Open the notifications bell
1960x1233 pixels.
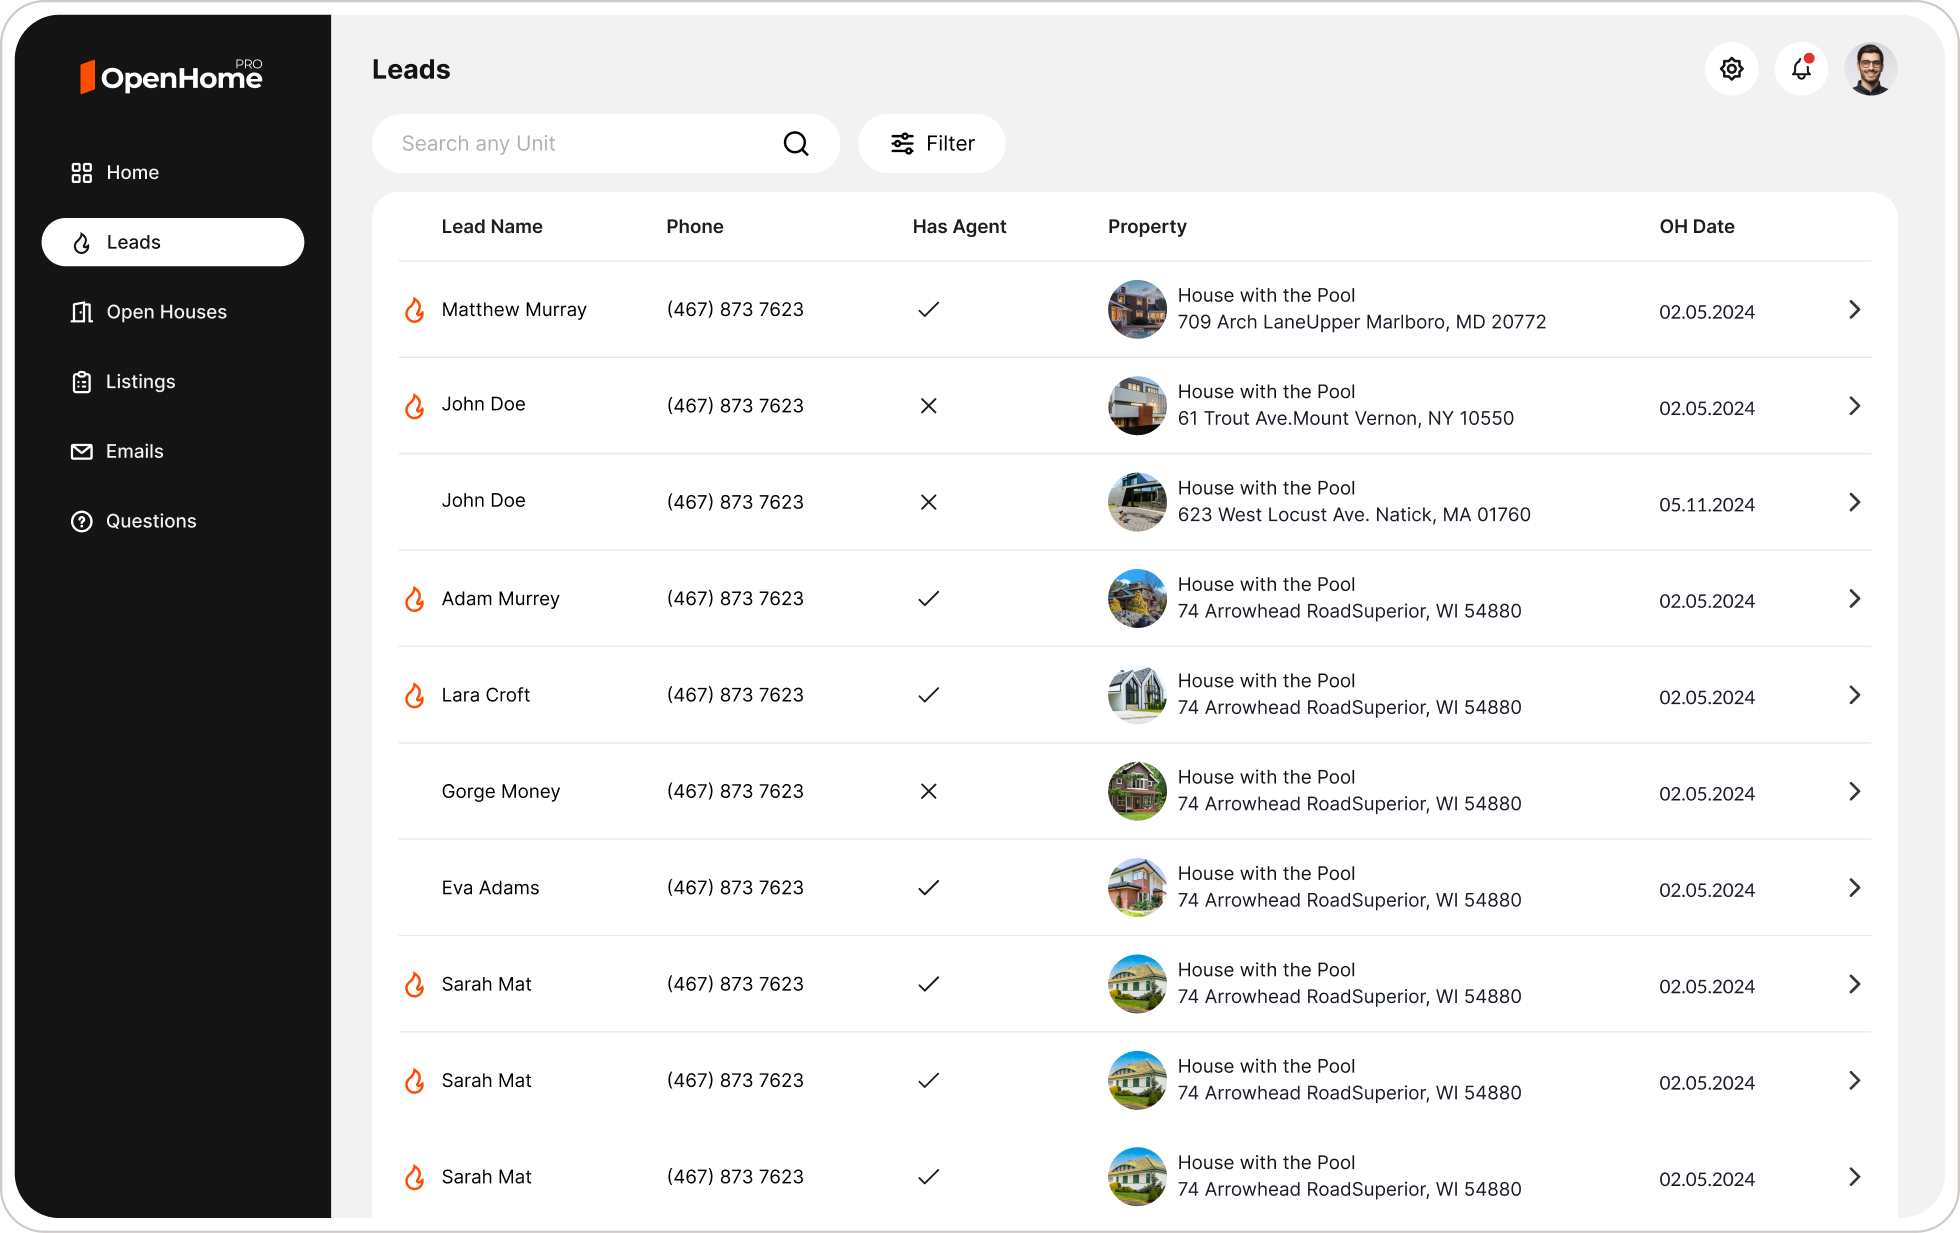point(1801,69)
